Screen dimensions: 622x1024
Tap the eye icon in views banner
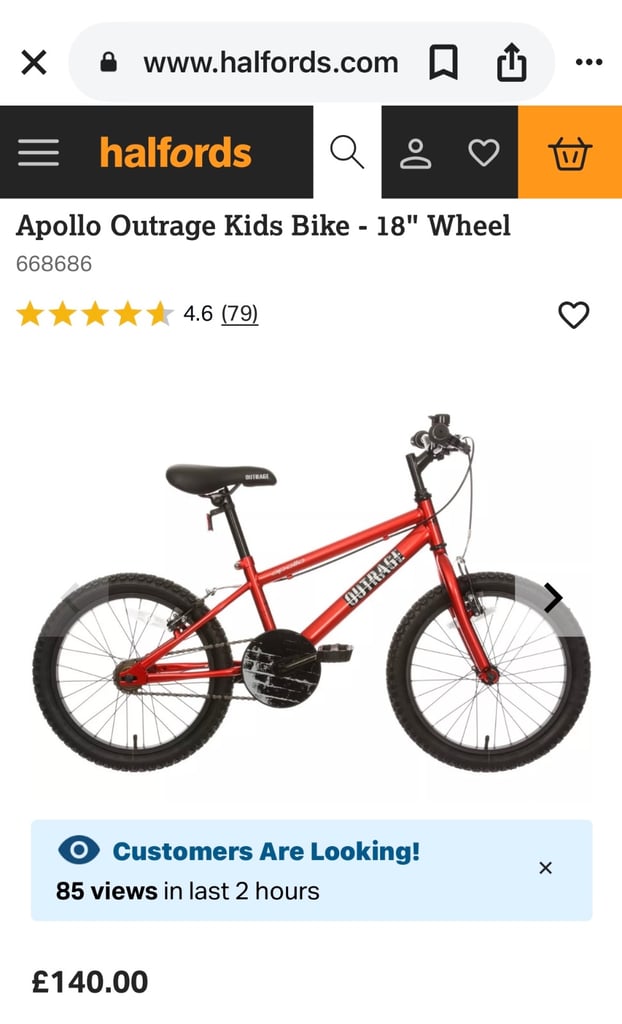[x=79, y=850]
